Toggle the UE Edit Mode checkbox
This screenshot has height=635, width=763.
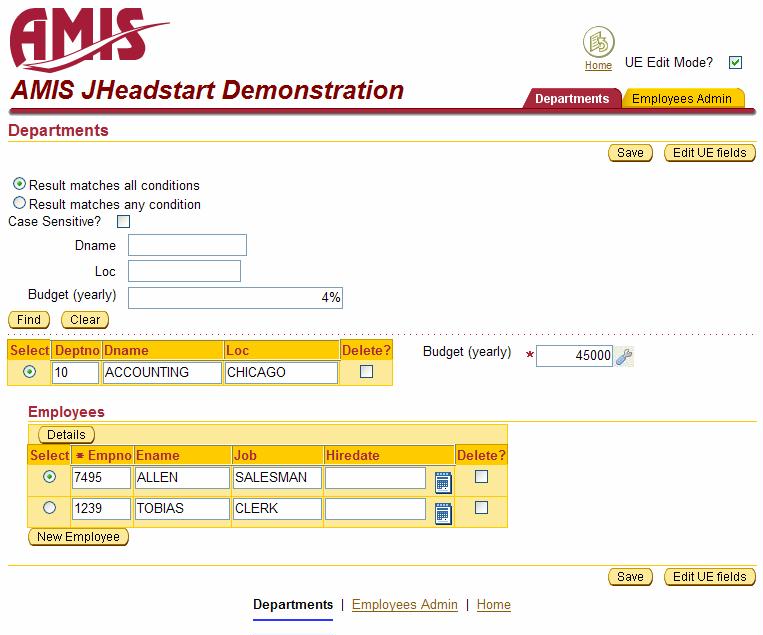735,63
